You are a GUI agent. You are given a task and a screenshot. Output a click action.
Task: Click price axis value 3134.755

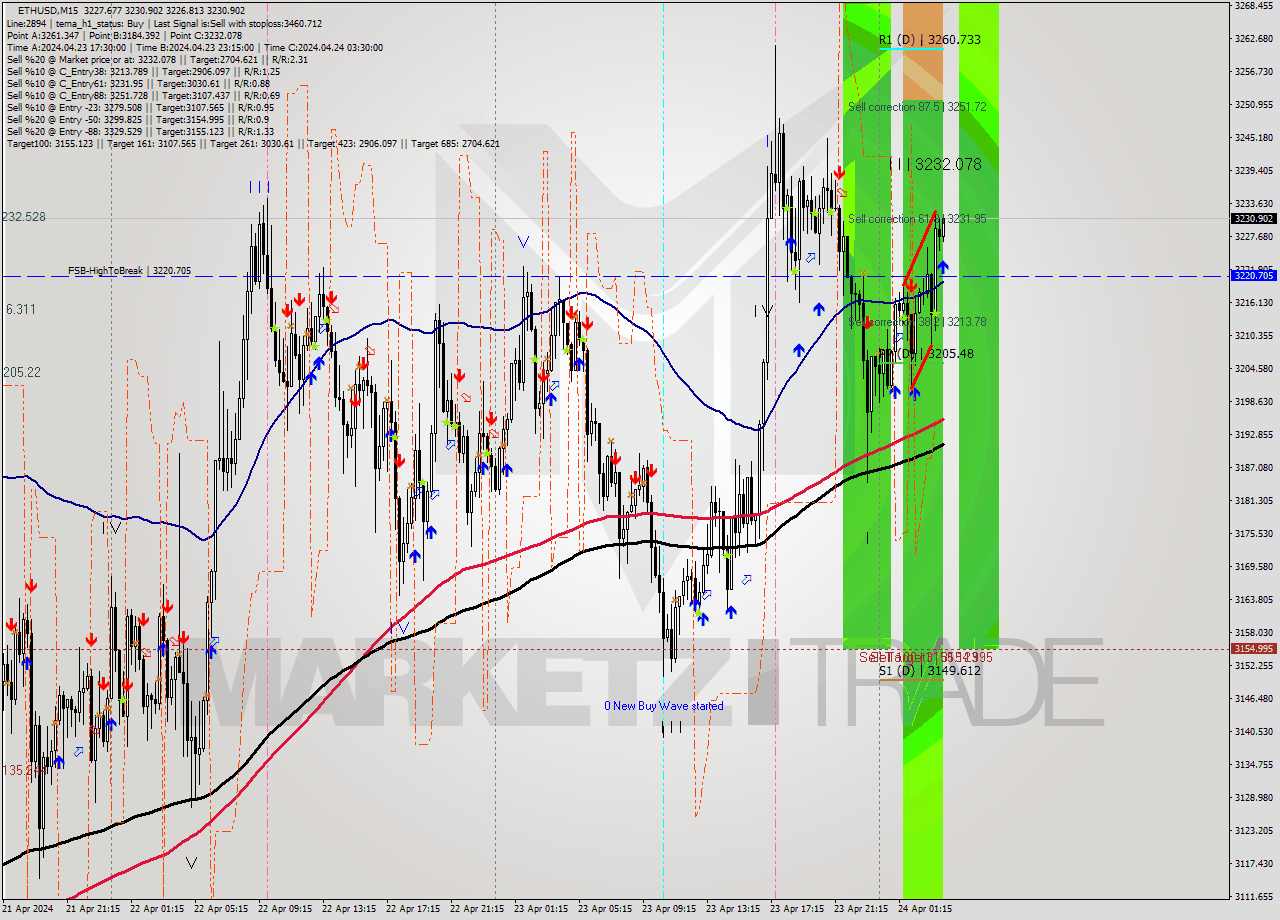pos(1253,764)
